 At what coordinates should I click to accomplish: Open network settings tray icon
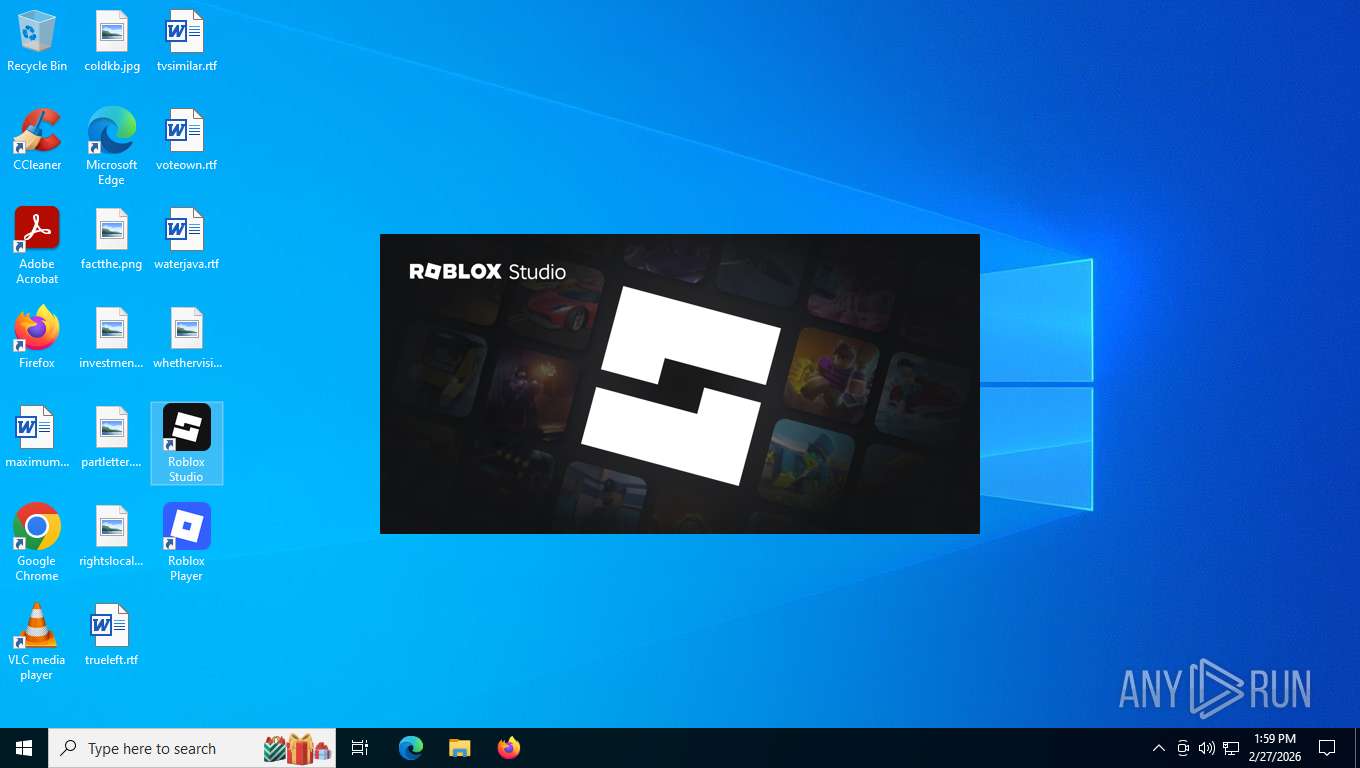point(1231,748)
